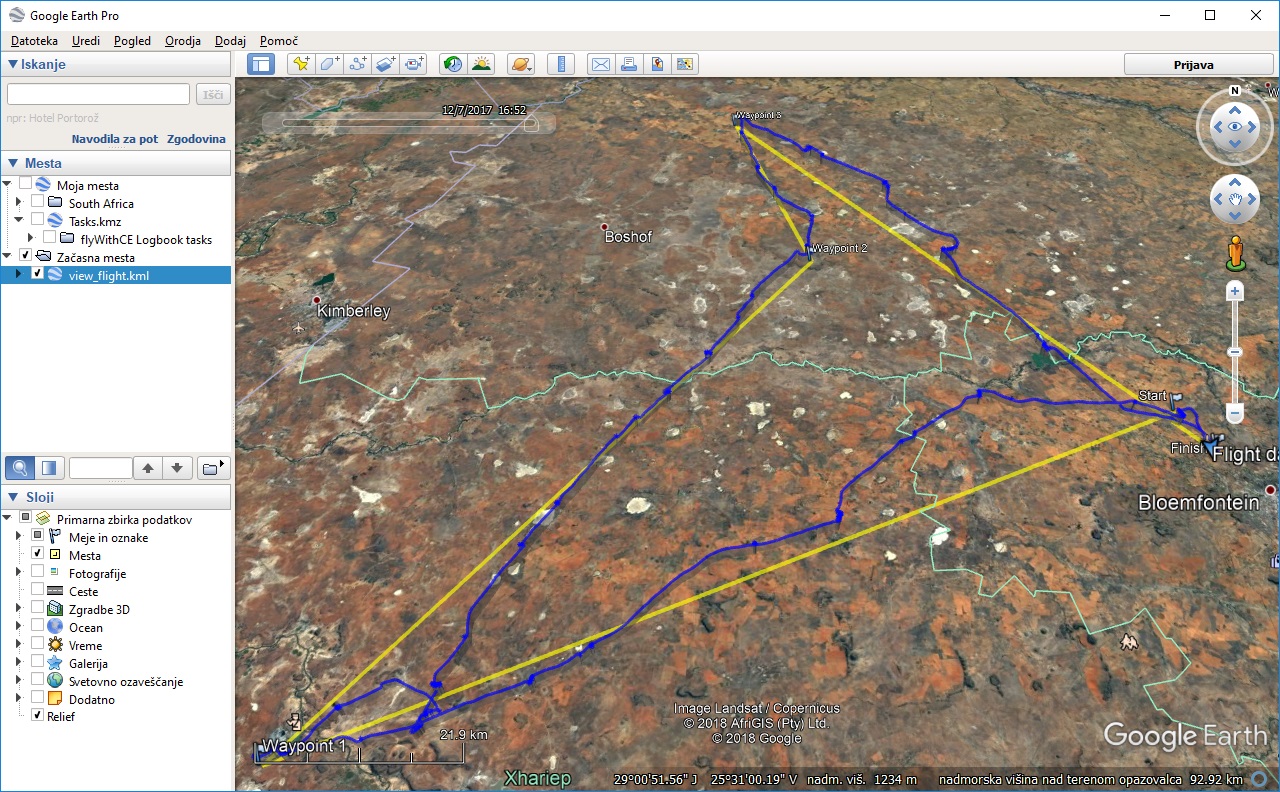Open Navodila za pot link
Screen dimensions: 1280x792
[x=115, y=139]
